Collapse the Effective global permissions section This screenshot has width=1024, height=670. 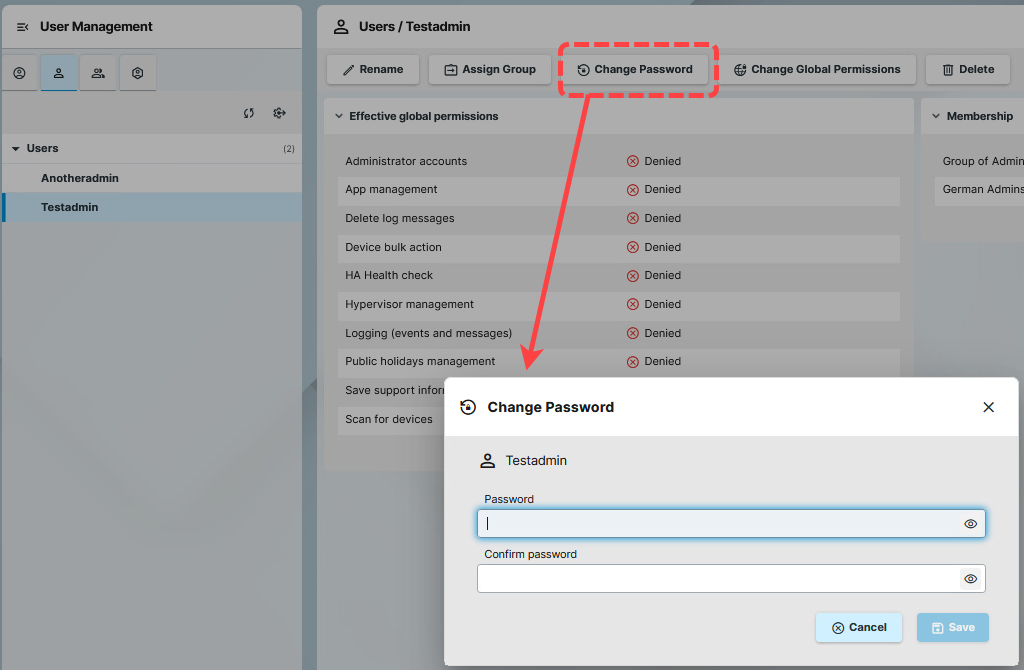(341, 115)
